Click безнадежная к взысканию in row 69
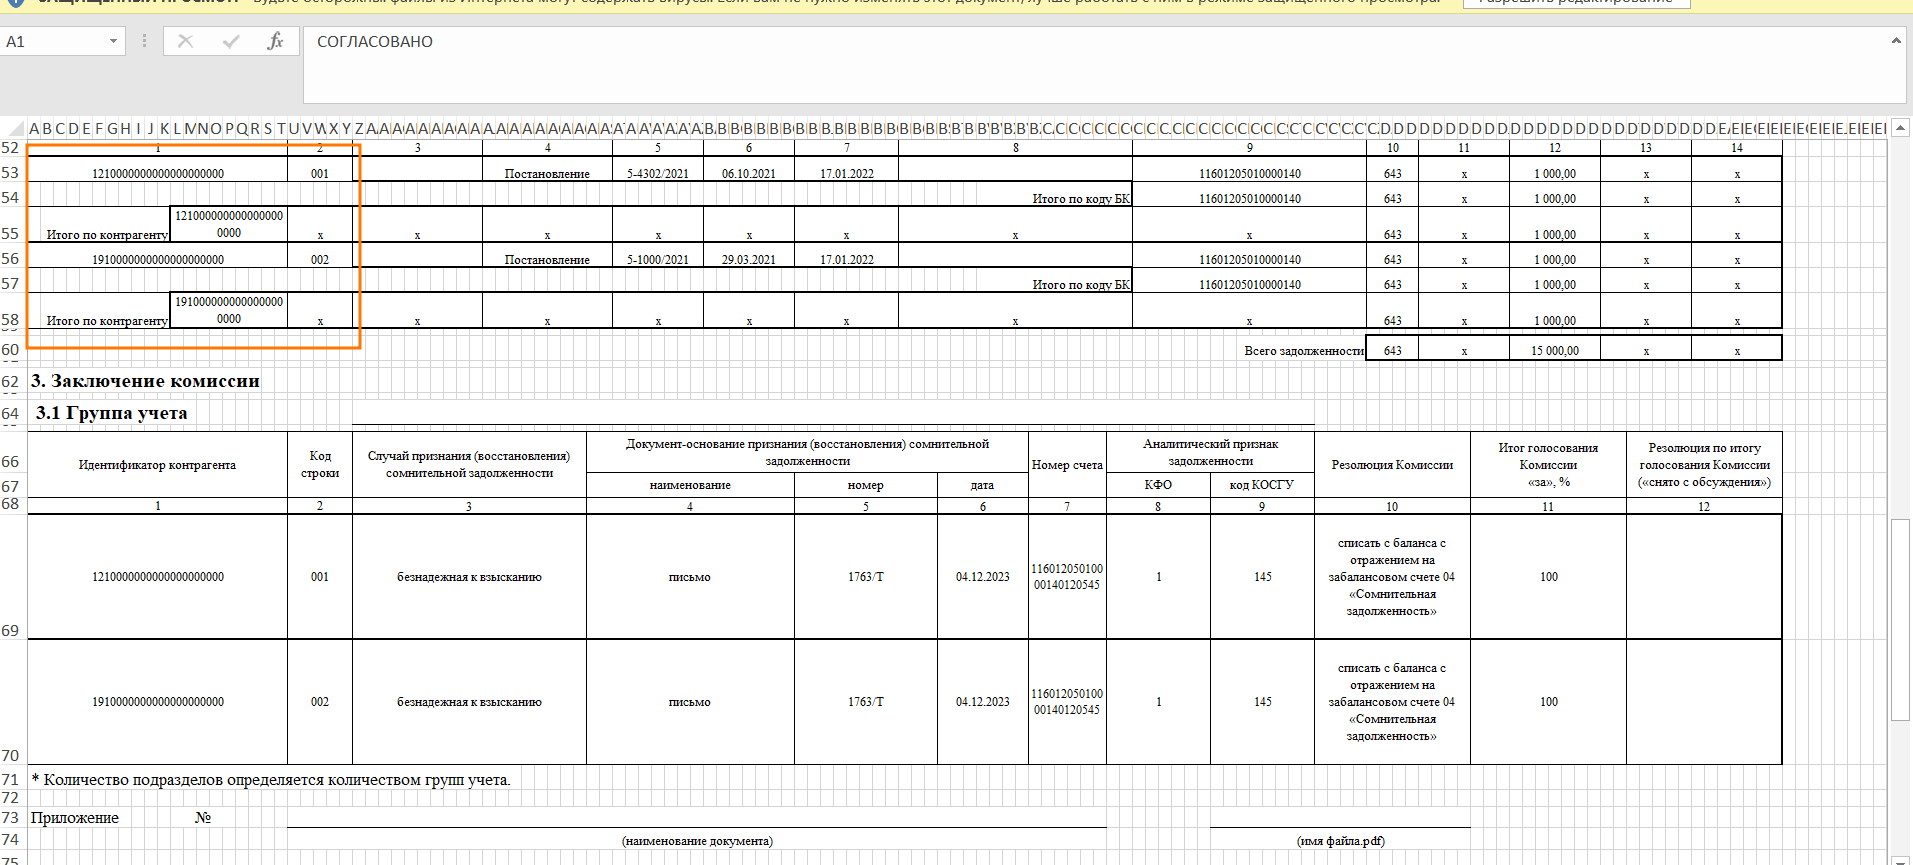The height and width of the screenshot is (865, 1913). (469, 577)
